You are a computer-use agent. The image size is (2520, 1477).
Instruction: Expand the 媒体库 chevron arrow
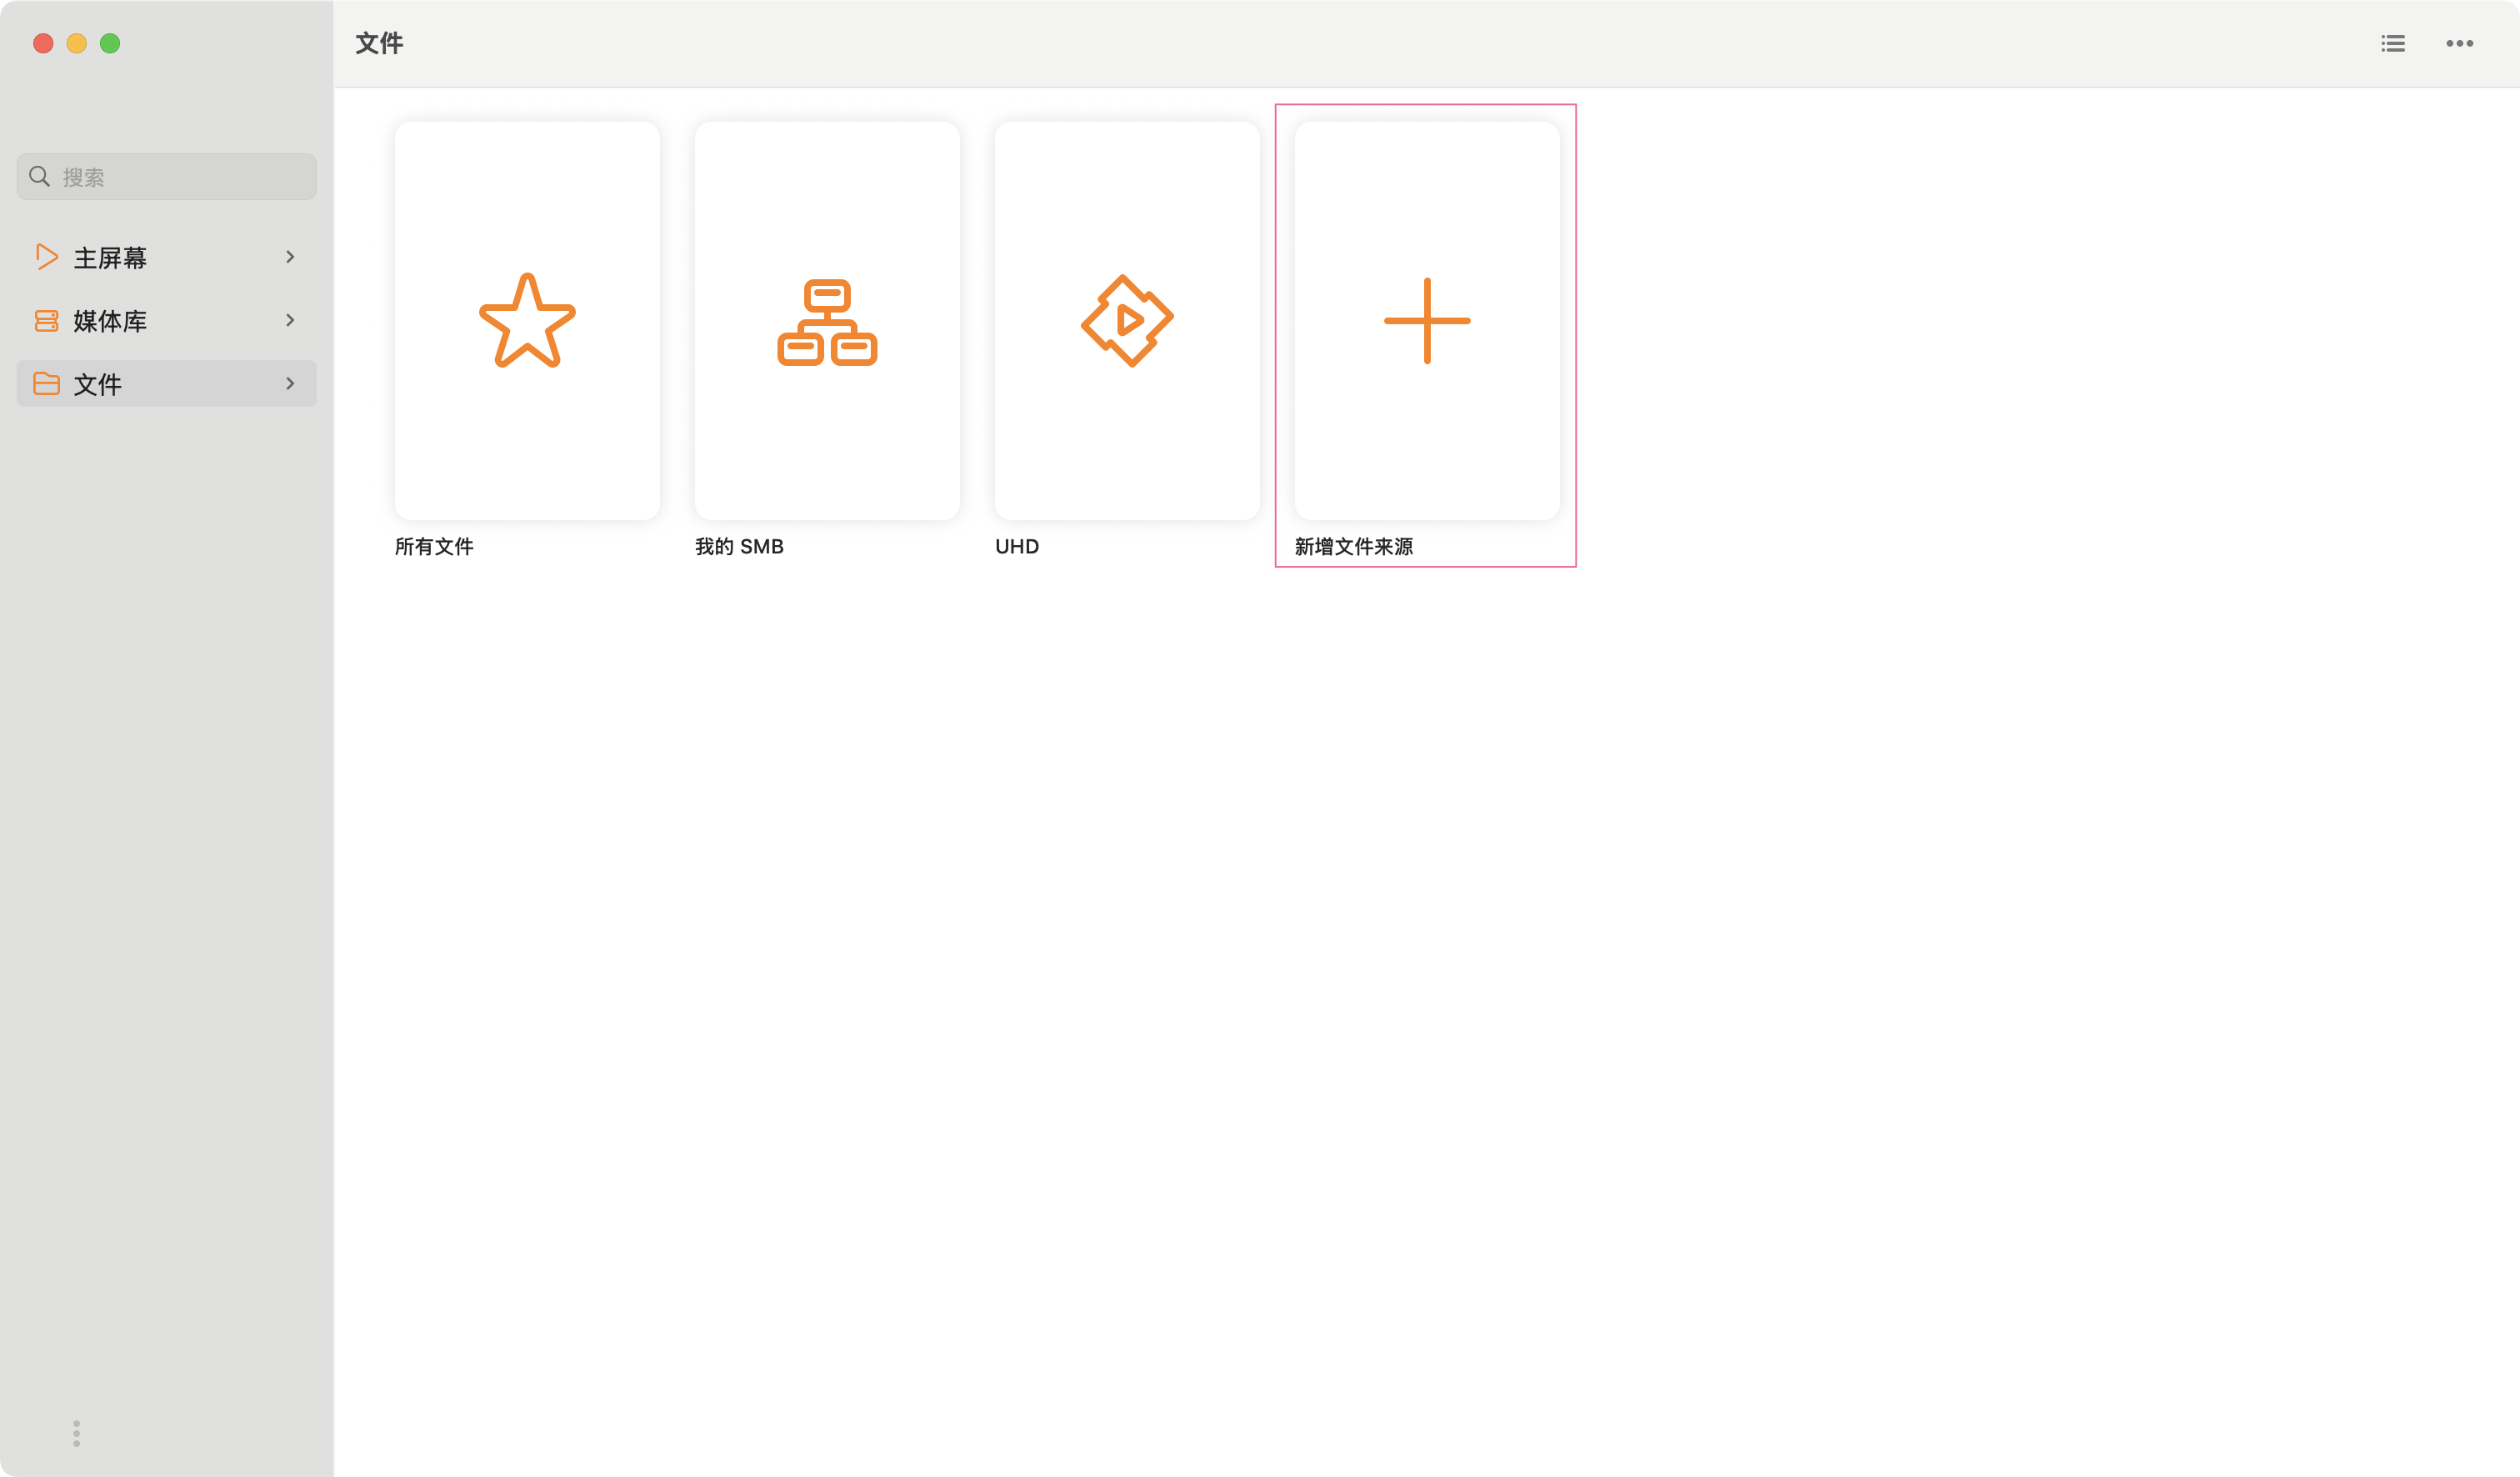tap(290, 320)
